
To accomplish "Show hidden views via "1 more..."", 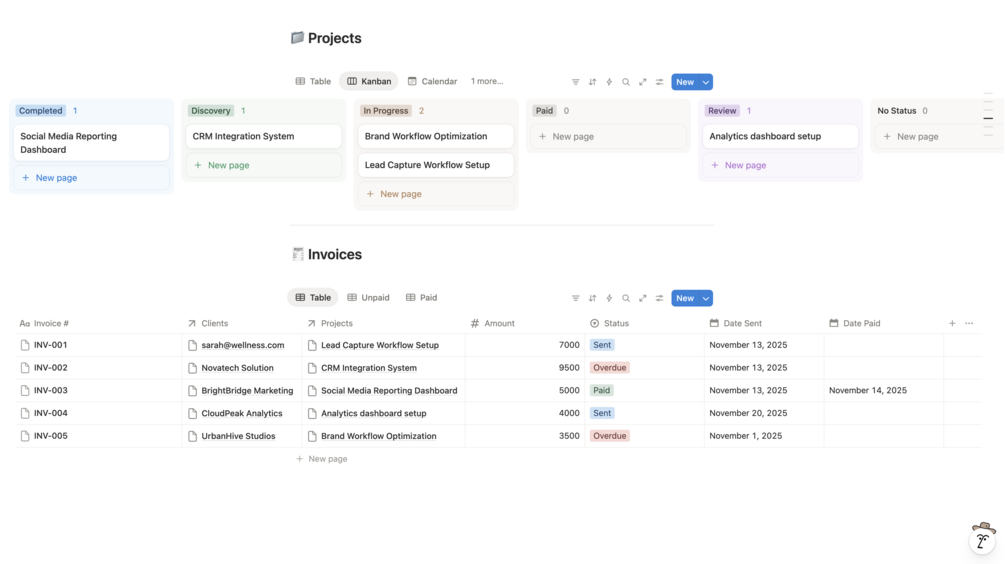I will [x=487, y=81].
